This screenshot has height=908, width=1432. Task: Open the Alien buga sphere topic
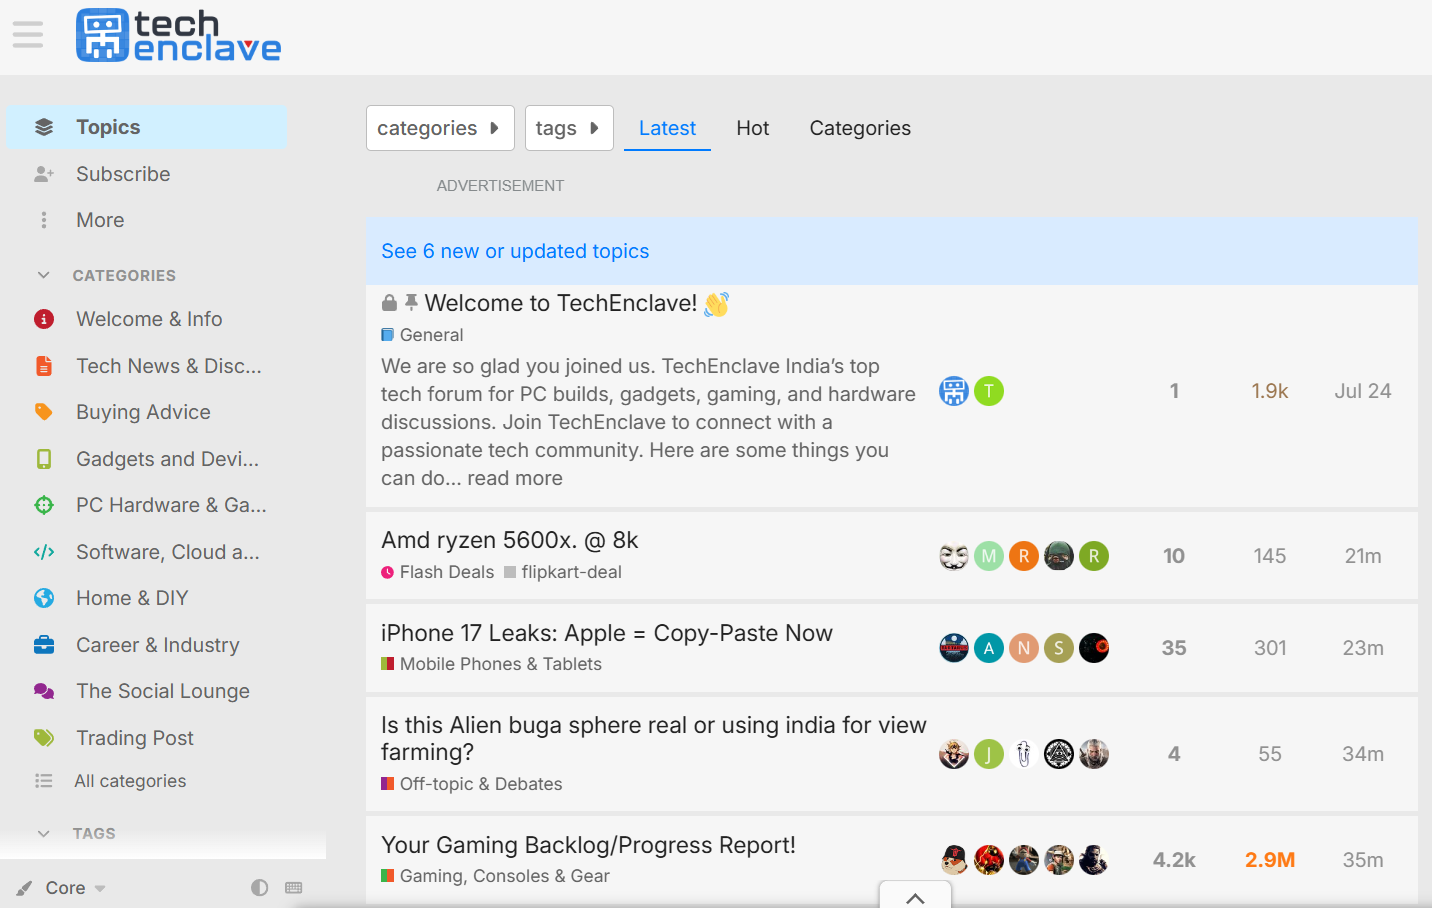(654, 738)
